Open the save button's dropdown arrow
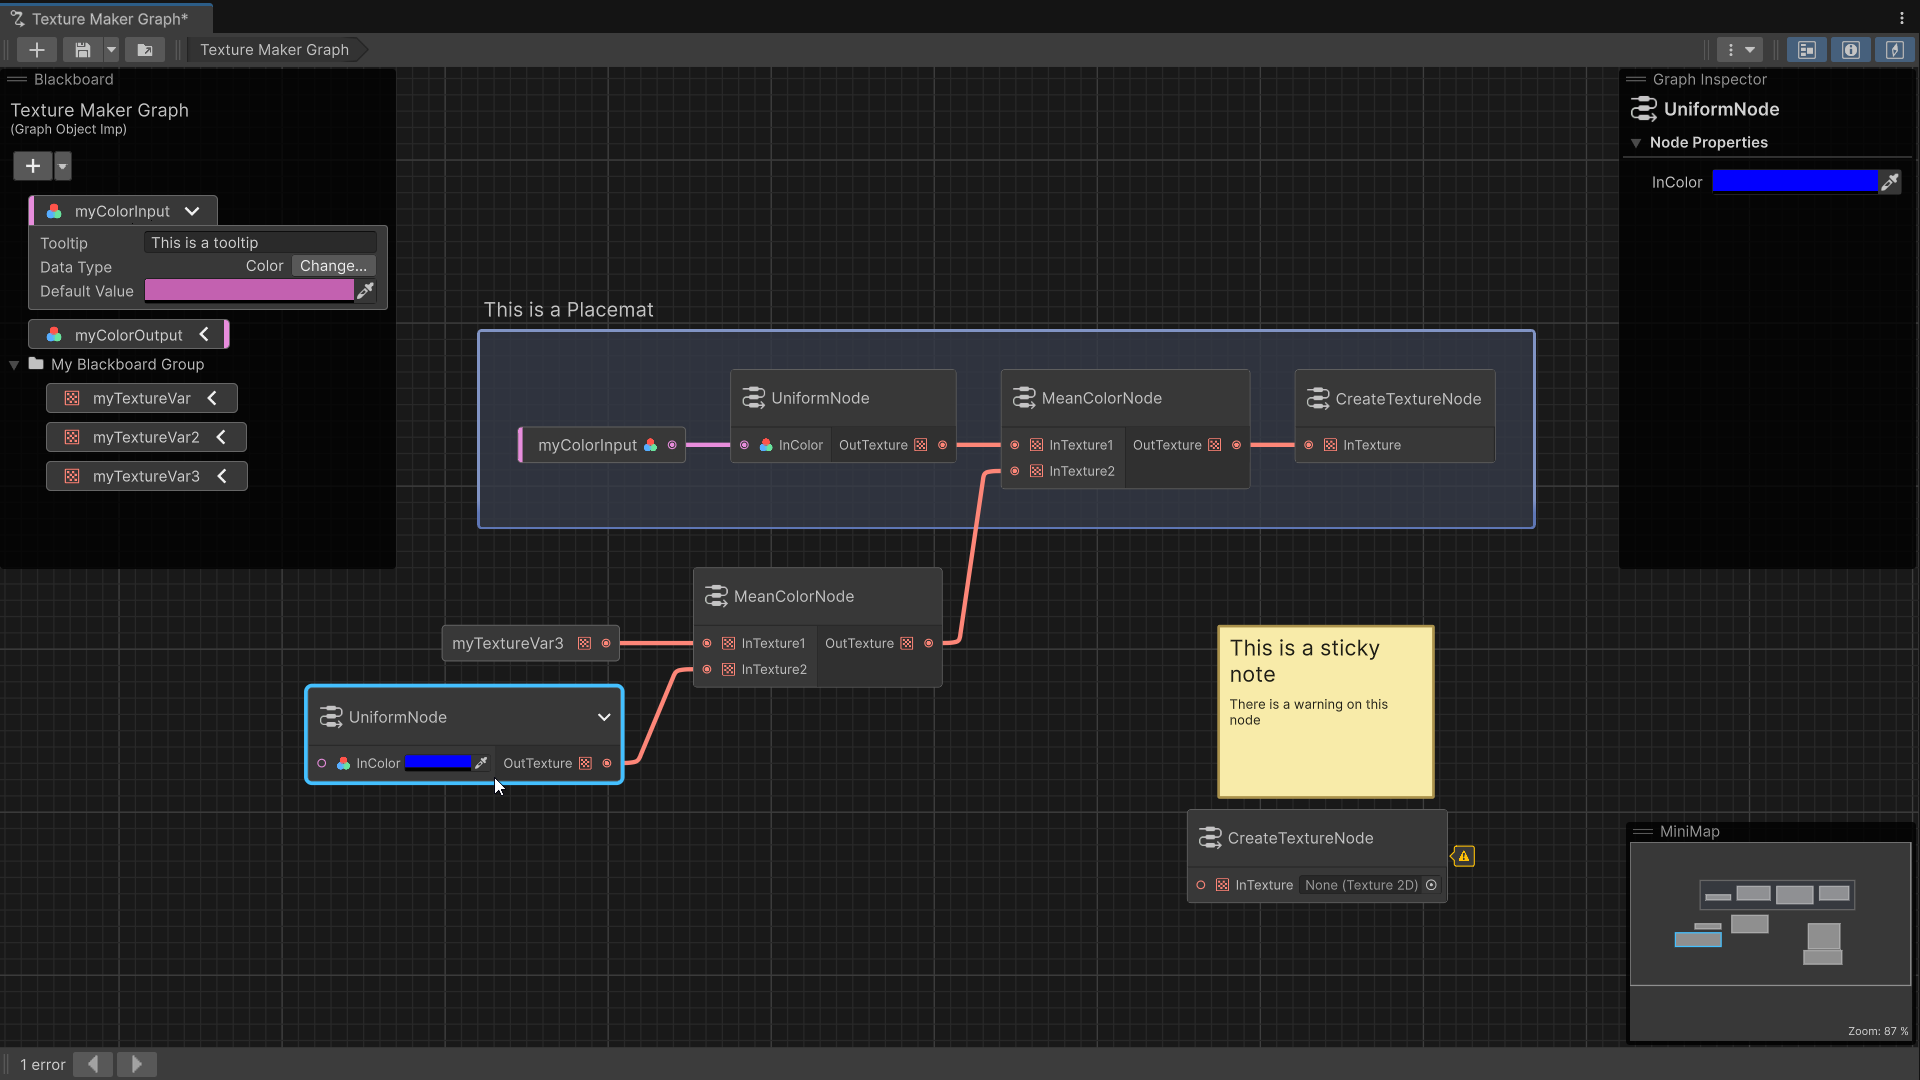Image resolution: width=1920 pixels, height=1080 pixels. click(111, 49)
